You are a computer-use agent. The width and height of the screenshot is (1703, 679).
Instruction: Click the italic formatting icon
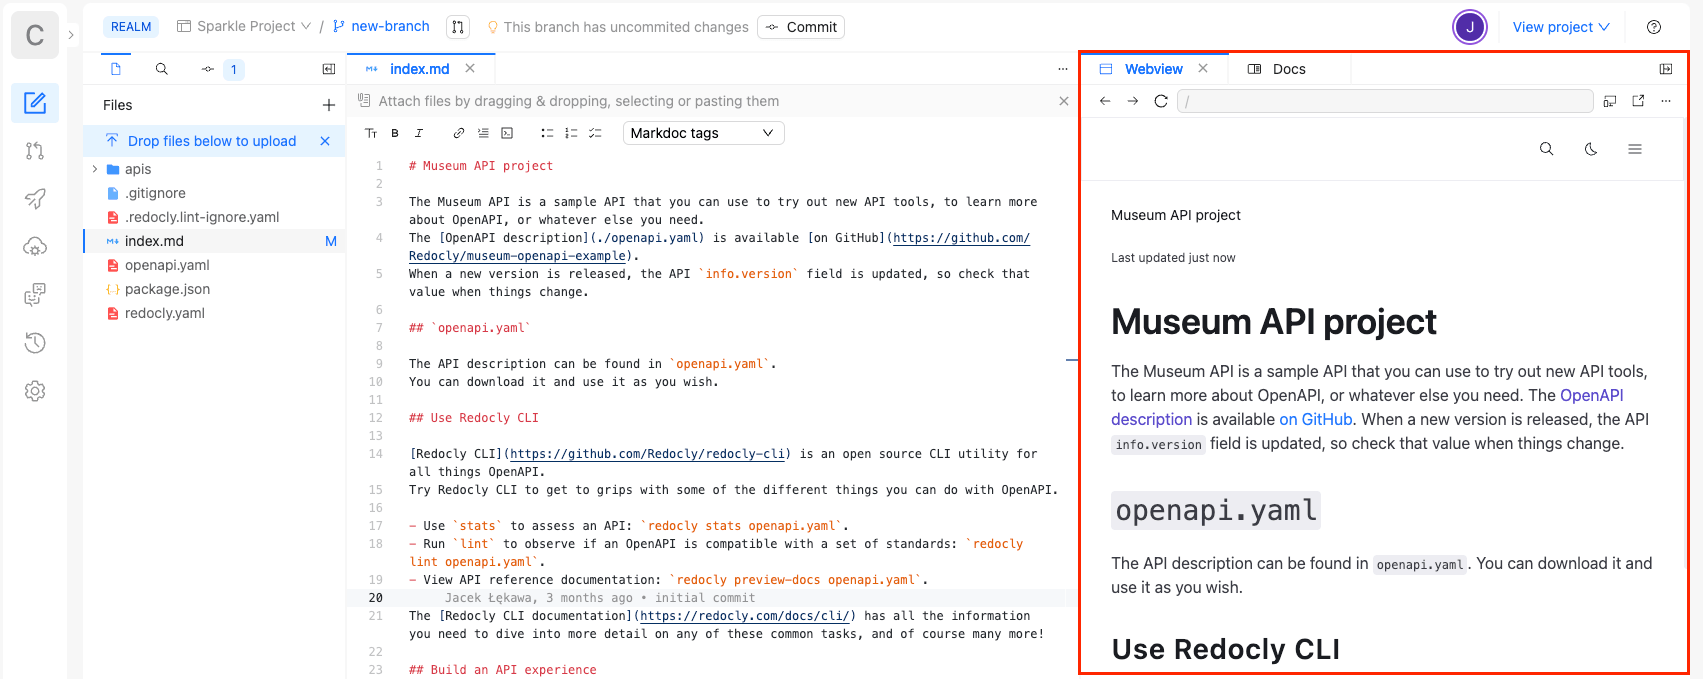[419, 133]
